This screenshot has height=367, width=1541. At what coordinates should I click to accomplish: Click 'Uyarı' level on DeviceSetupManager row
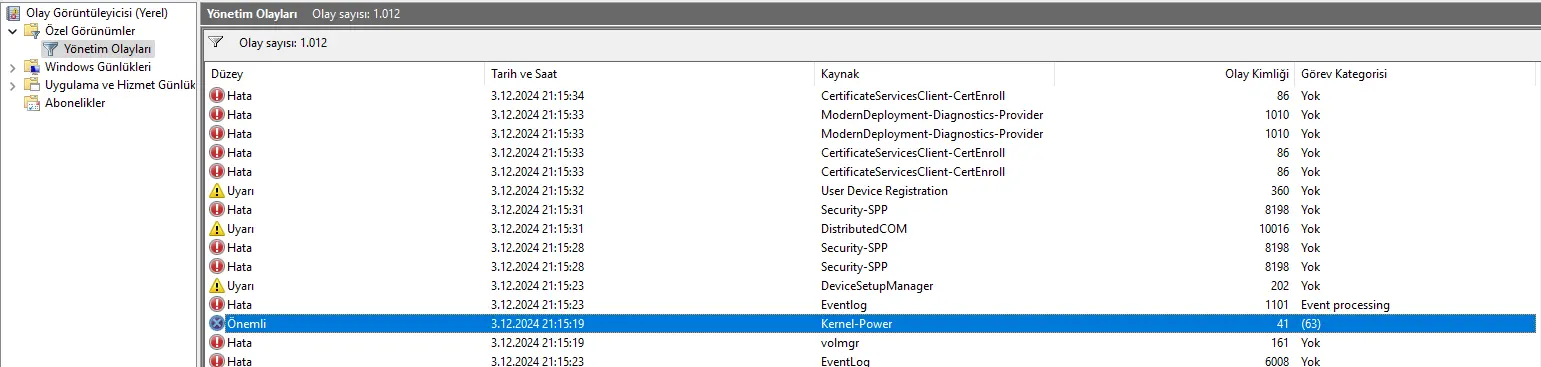[x=240, y=286]
